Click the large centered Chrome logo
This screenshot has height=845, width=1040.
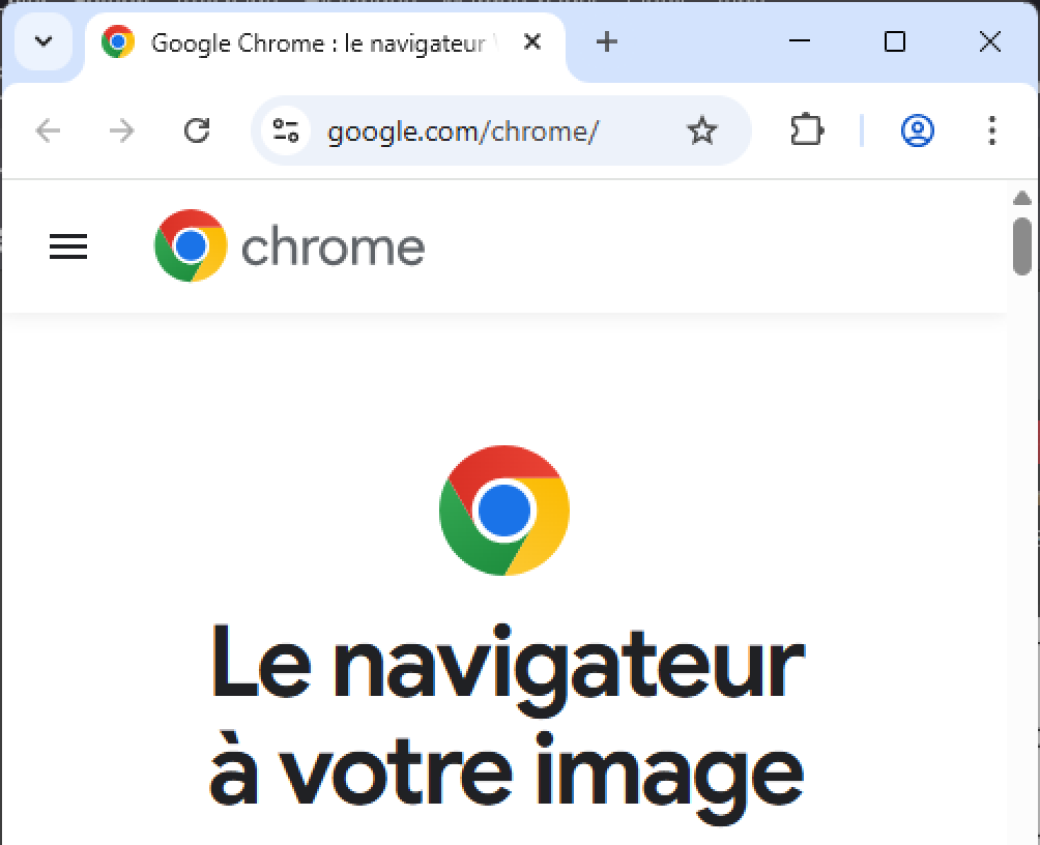tap(504, 510)
